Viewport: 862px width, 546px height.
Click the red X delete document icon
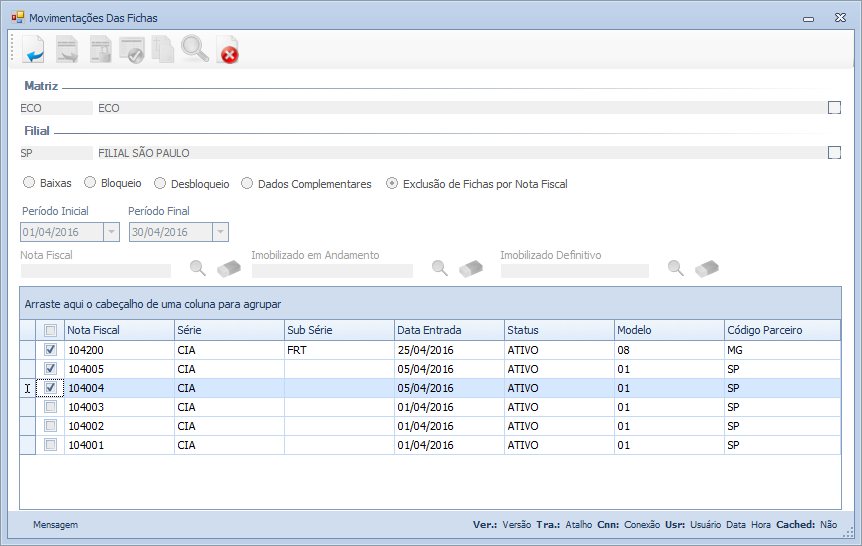[x=228, y=49]
